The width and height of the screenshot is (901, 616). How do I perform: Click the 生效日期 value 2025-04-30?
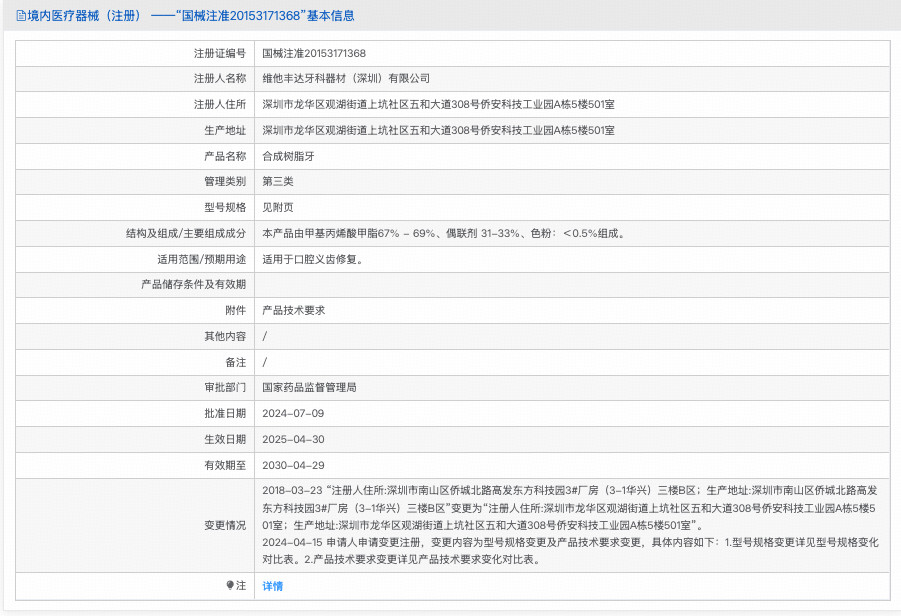(x=292, y=439)
